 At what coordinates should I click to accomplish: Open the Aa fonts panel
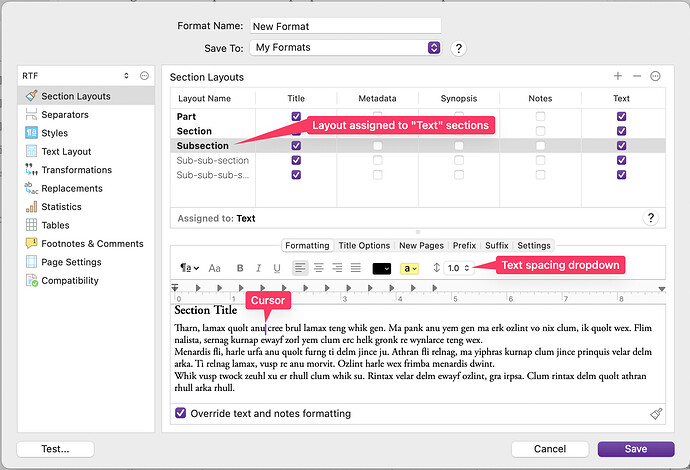214,268
